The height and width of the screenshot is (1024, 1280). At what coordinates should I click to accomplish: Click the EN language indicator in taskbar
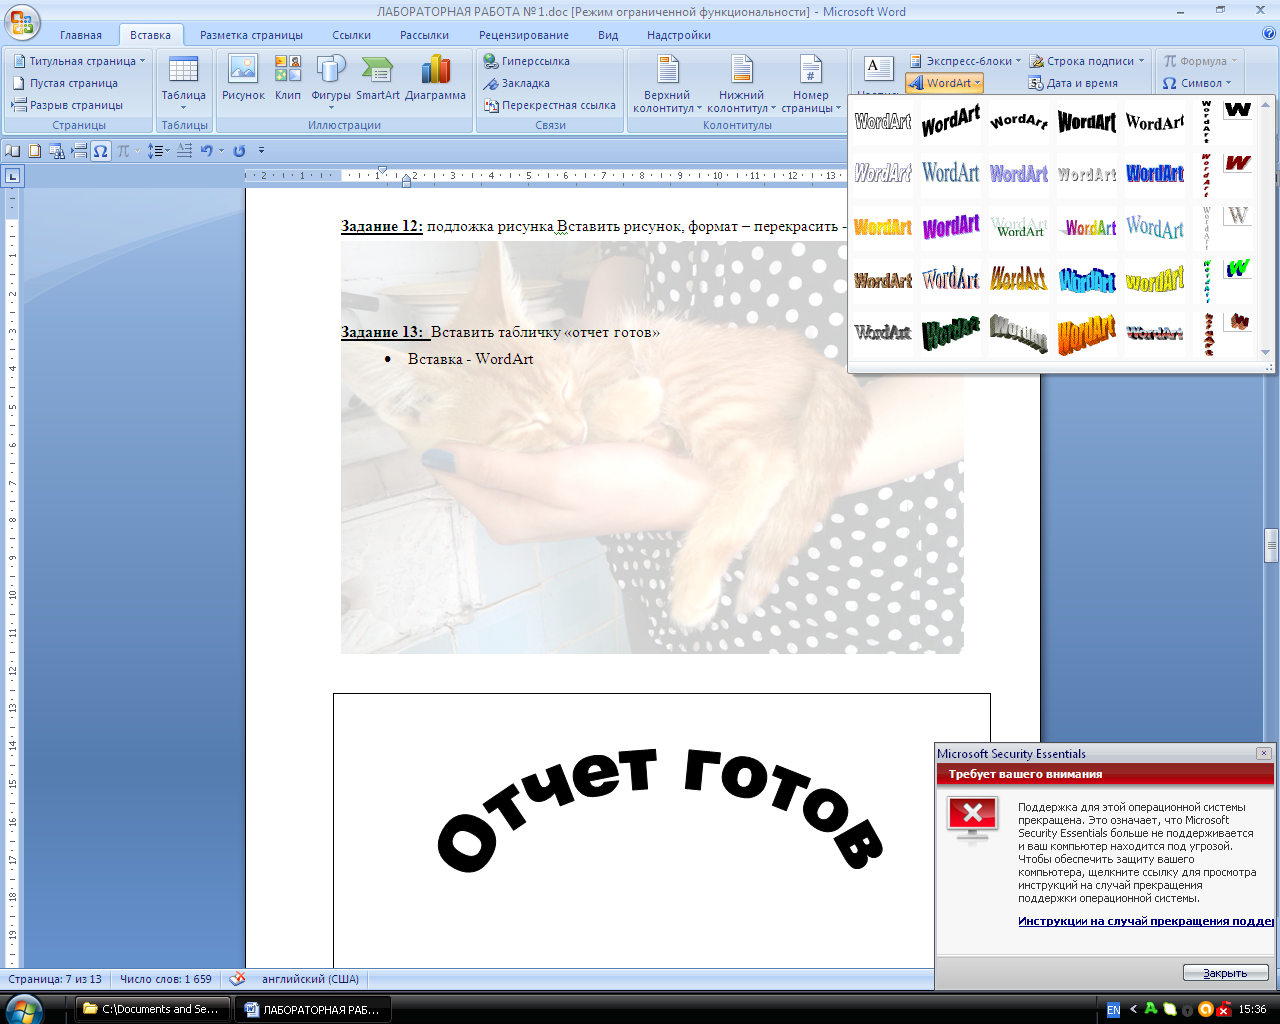[1113, 1009]
